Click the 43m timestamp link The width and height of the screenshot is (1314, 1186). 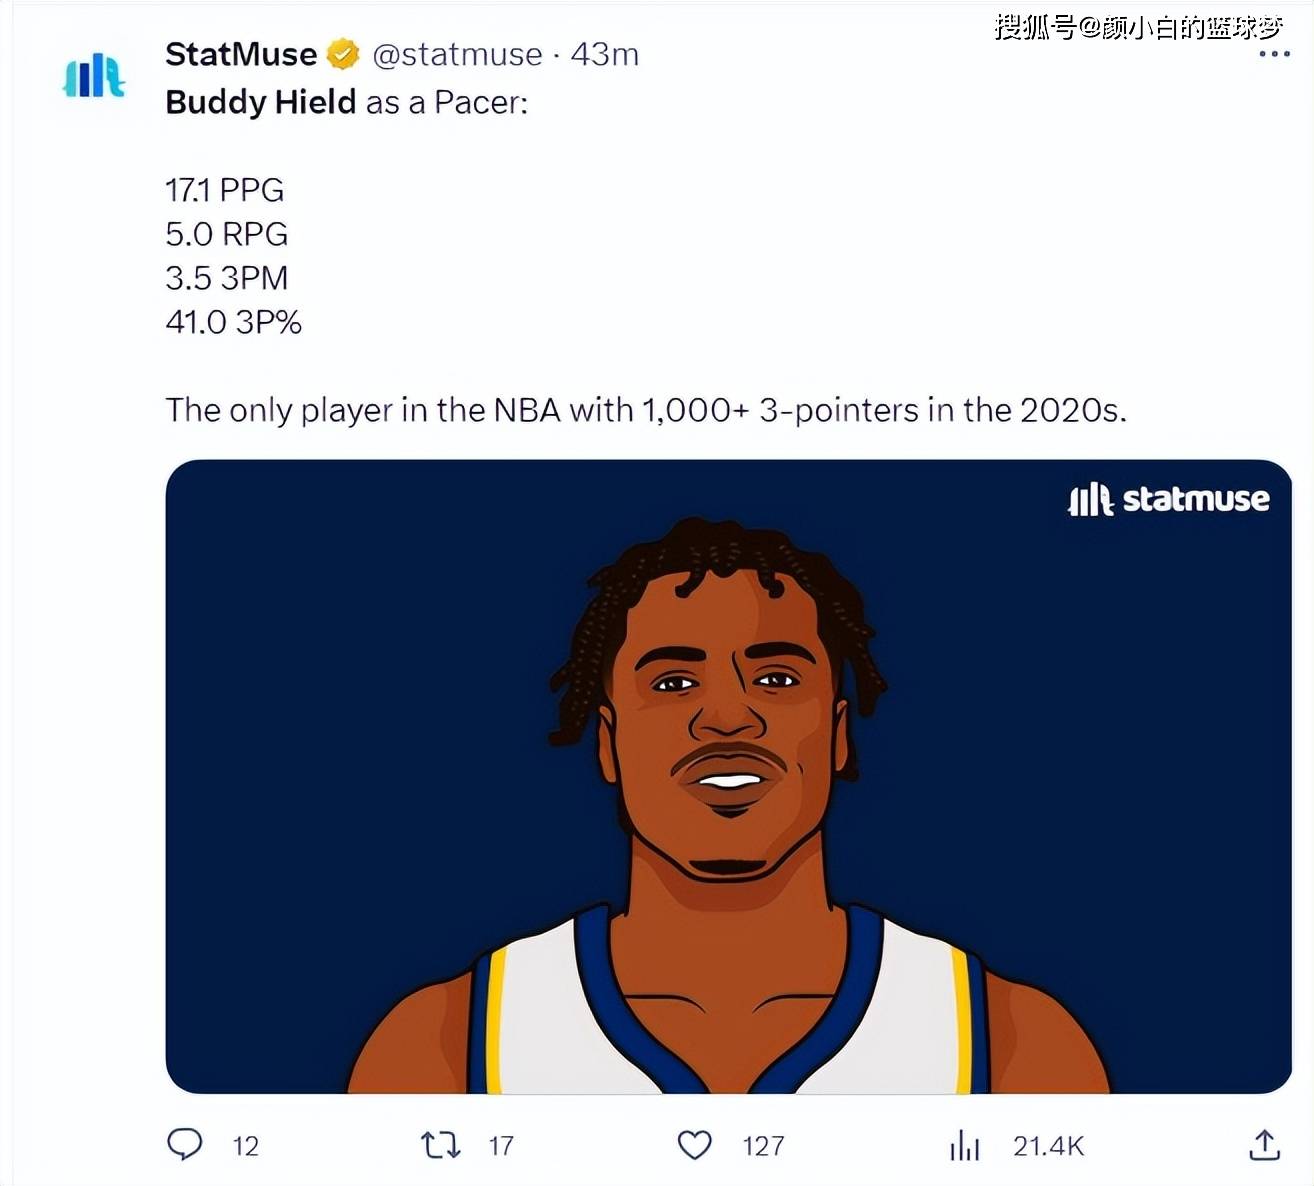point(605,54)
